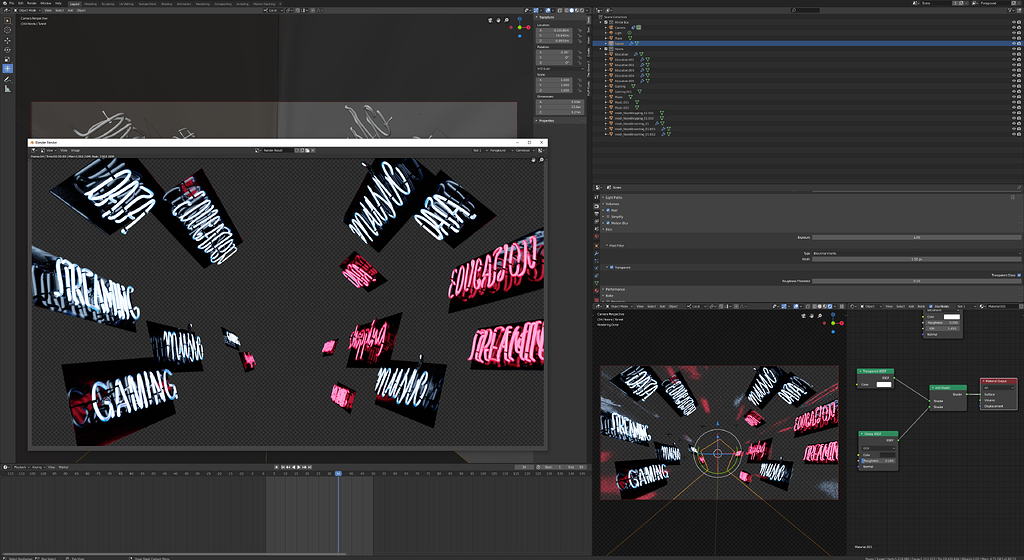
Task: Open the Object Data properties tab icon
Action: [596, 283]
